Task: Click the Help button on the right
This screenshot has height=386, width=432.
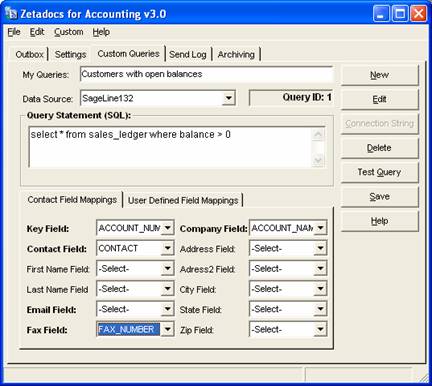Action: (x=379, y=221)
